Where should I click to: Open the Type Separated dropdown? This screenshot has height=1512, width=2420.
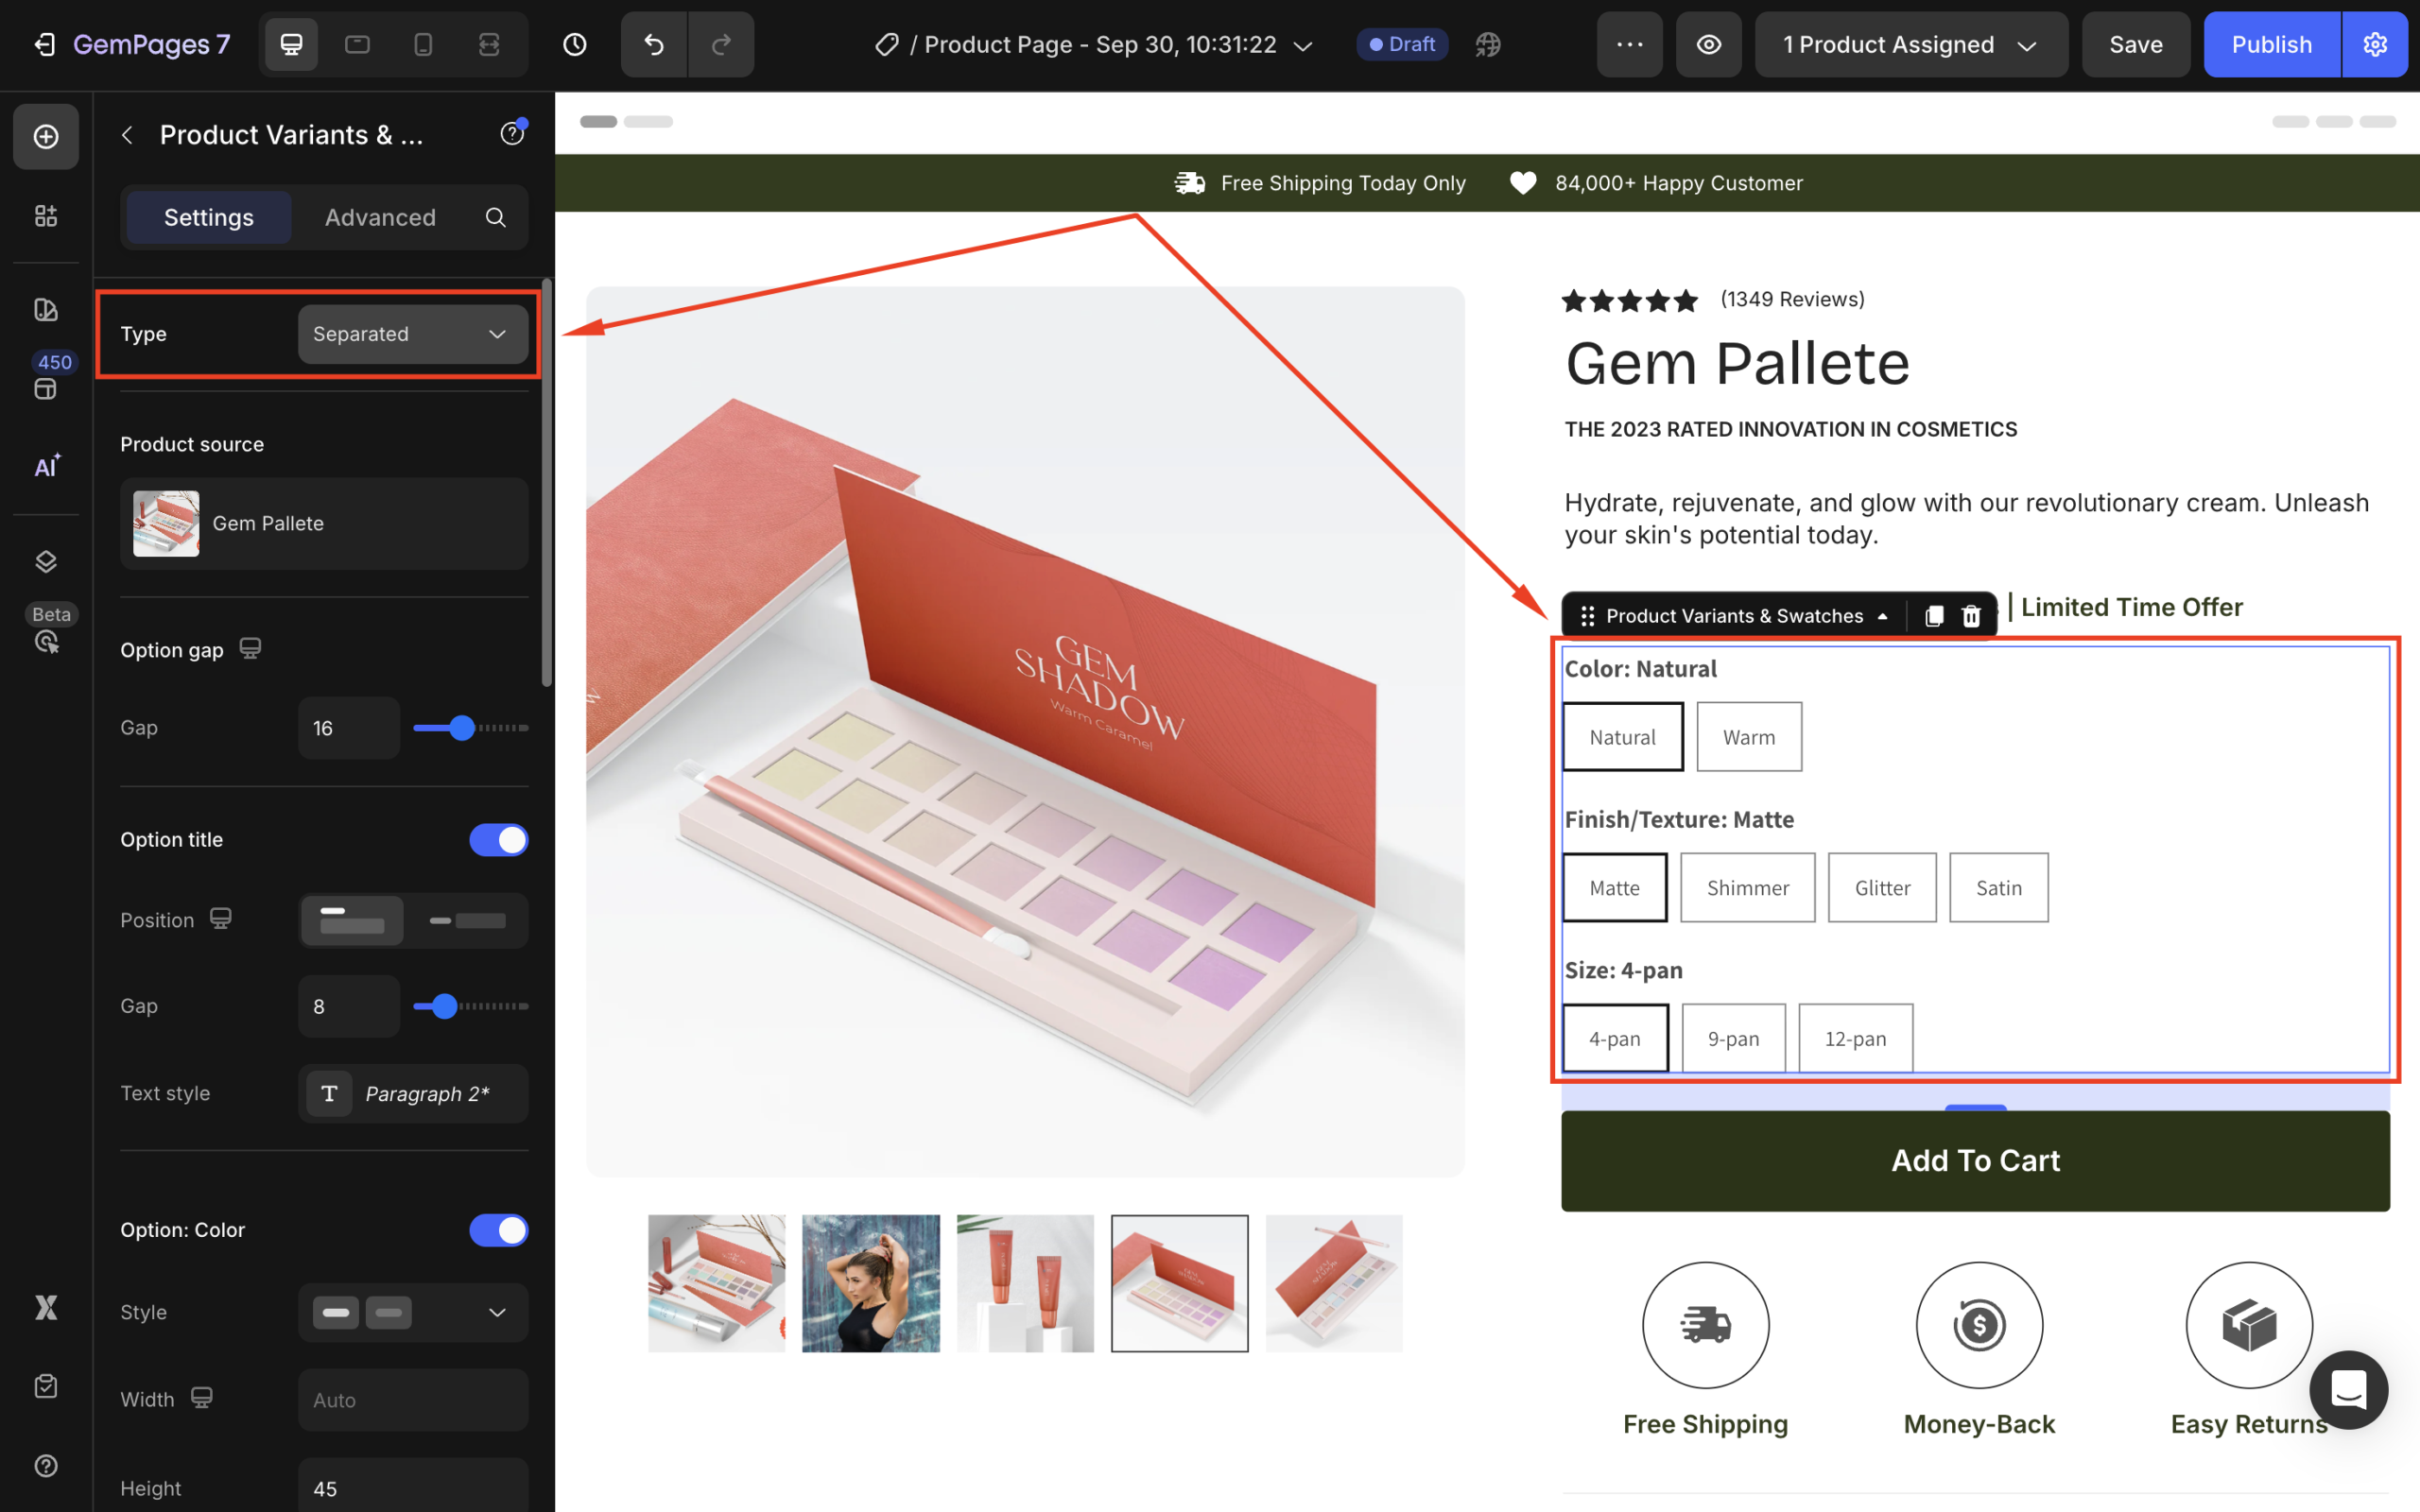(x=412, y=334)
